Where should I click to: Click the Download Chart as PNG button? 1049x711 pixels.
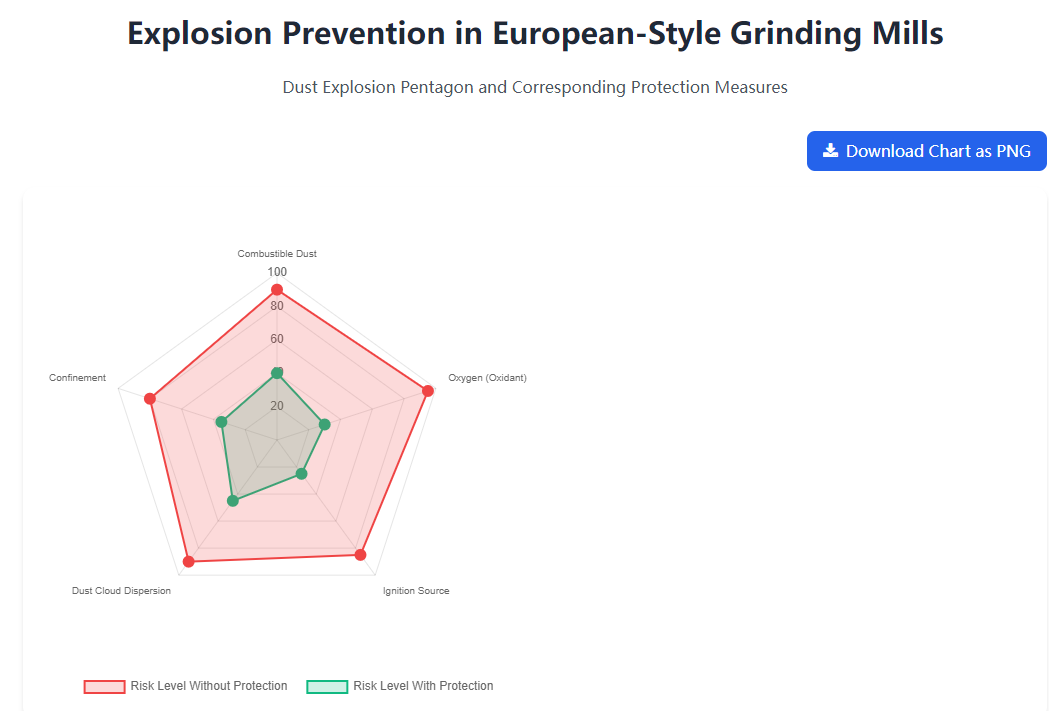point(927,151)
